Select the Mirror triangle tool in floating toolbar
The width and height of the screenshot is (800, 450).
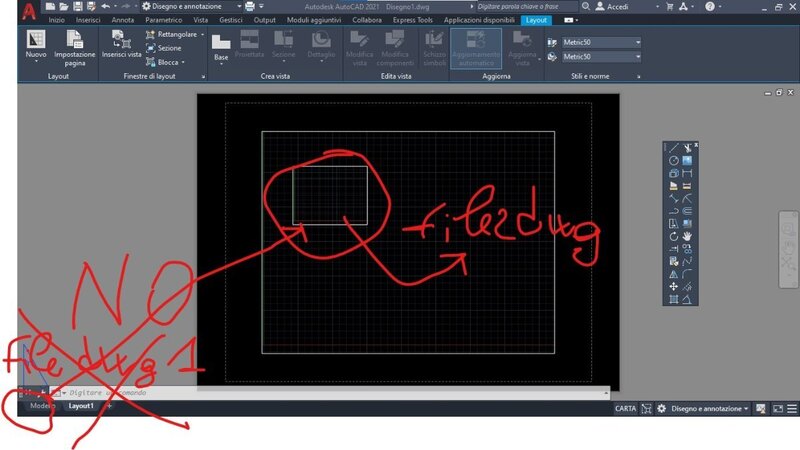click(x=673, y=274)
